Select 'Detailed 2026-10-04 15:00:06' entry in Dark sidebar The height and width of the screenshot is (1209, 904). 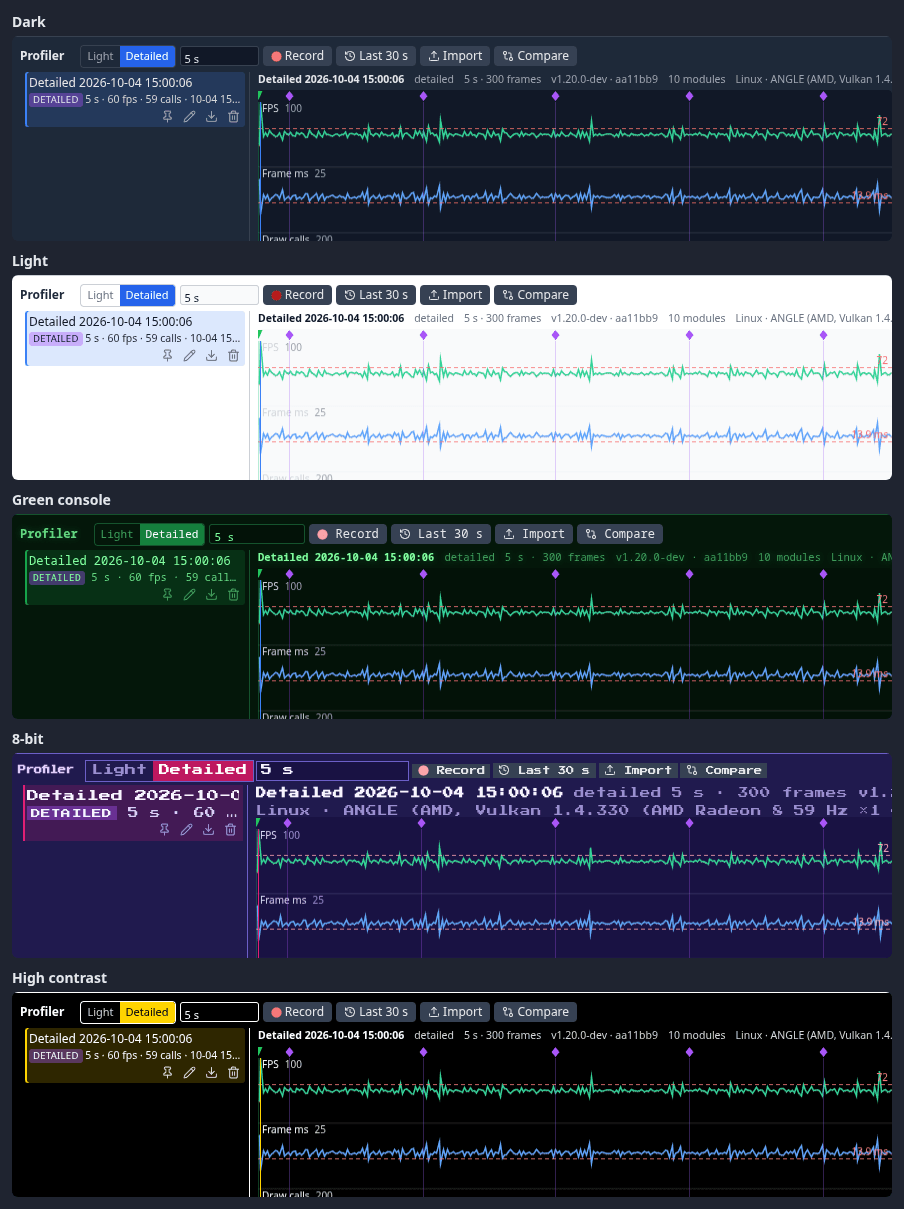tap(135, 99)
